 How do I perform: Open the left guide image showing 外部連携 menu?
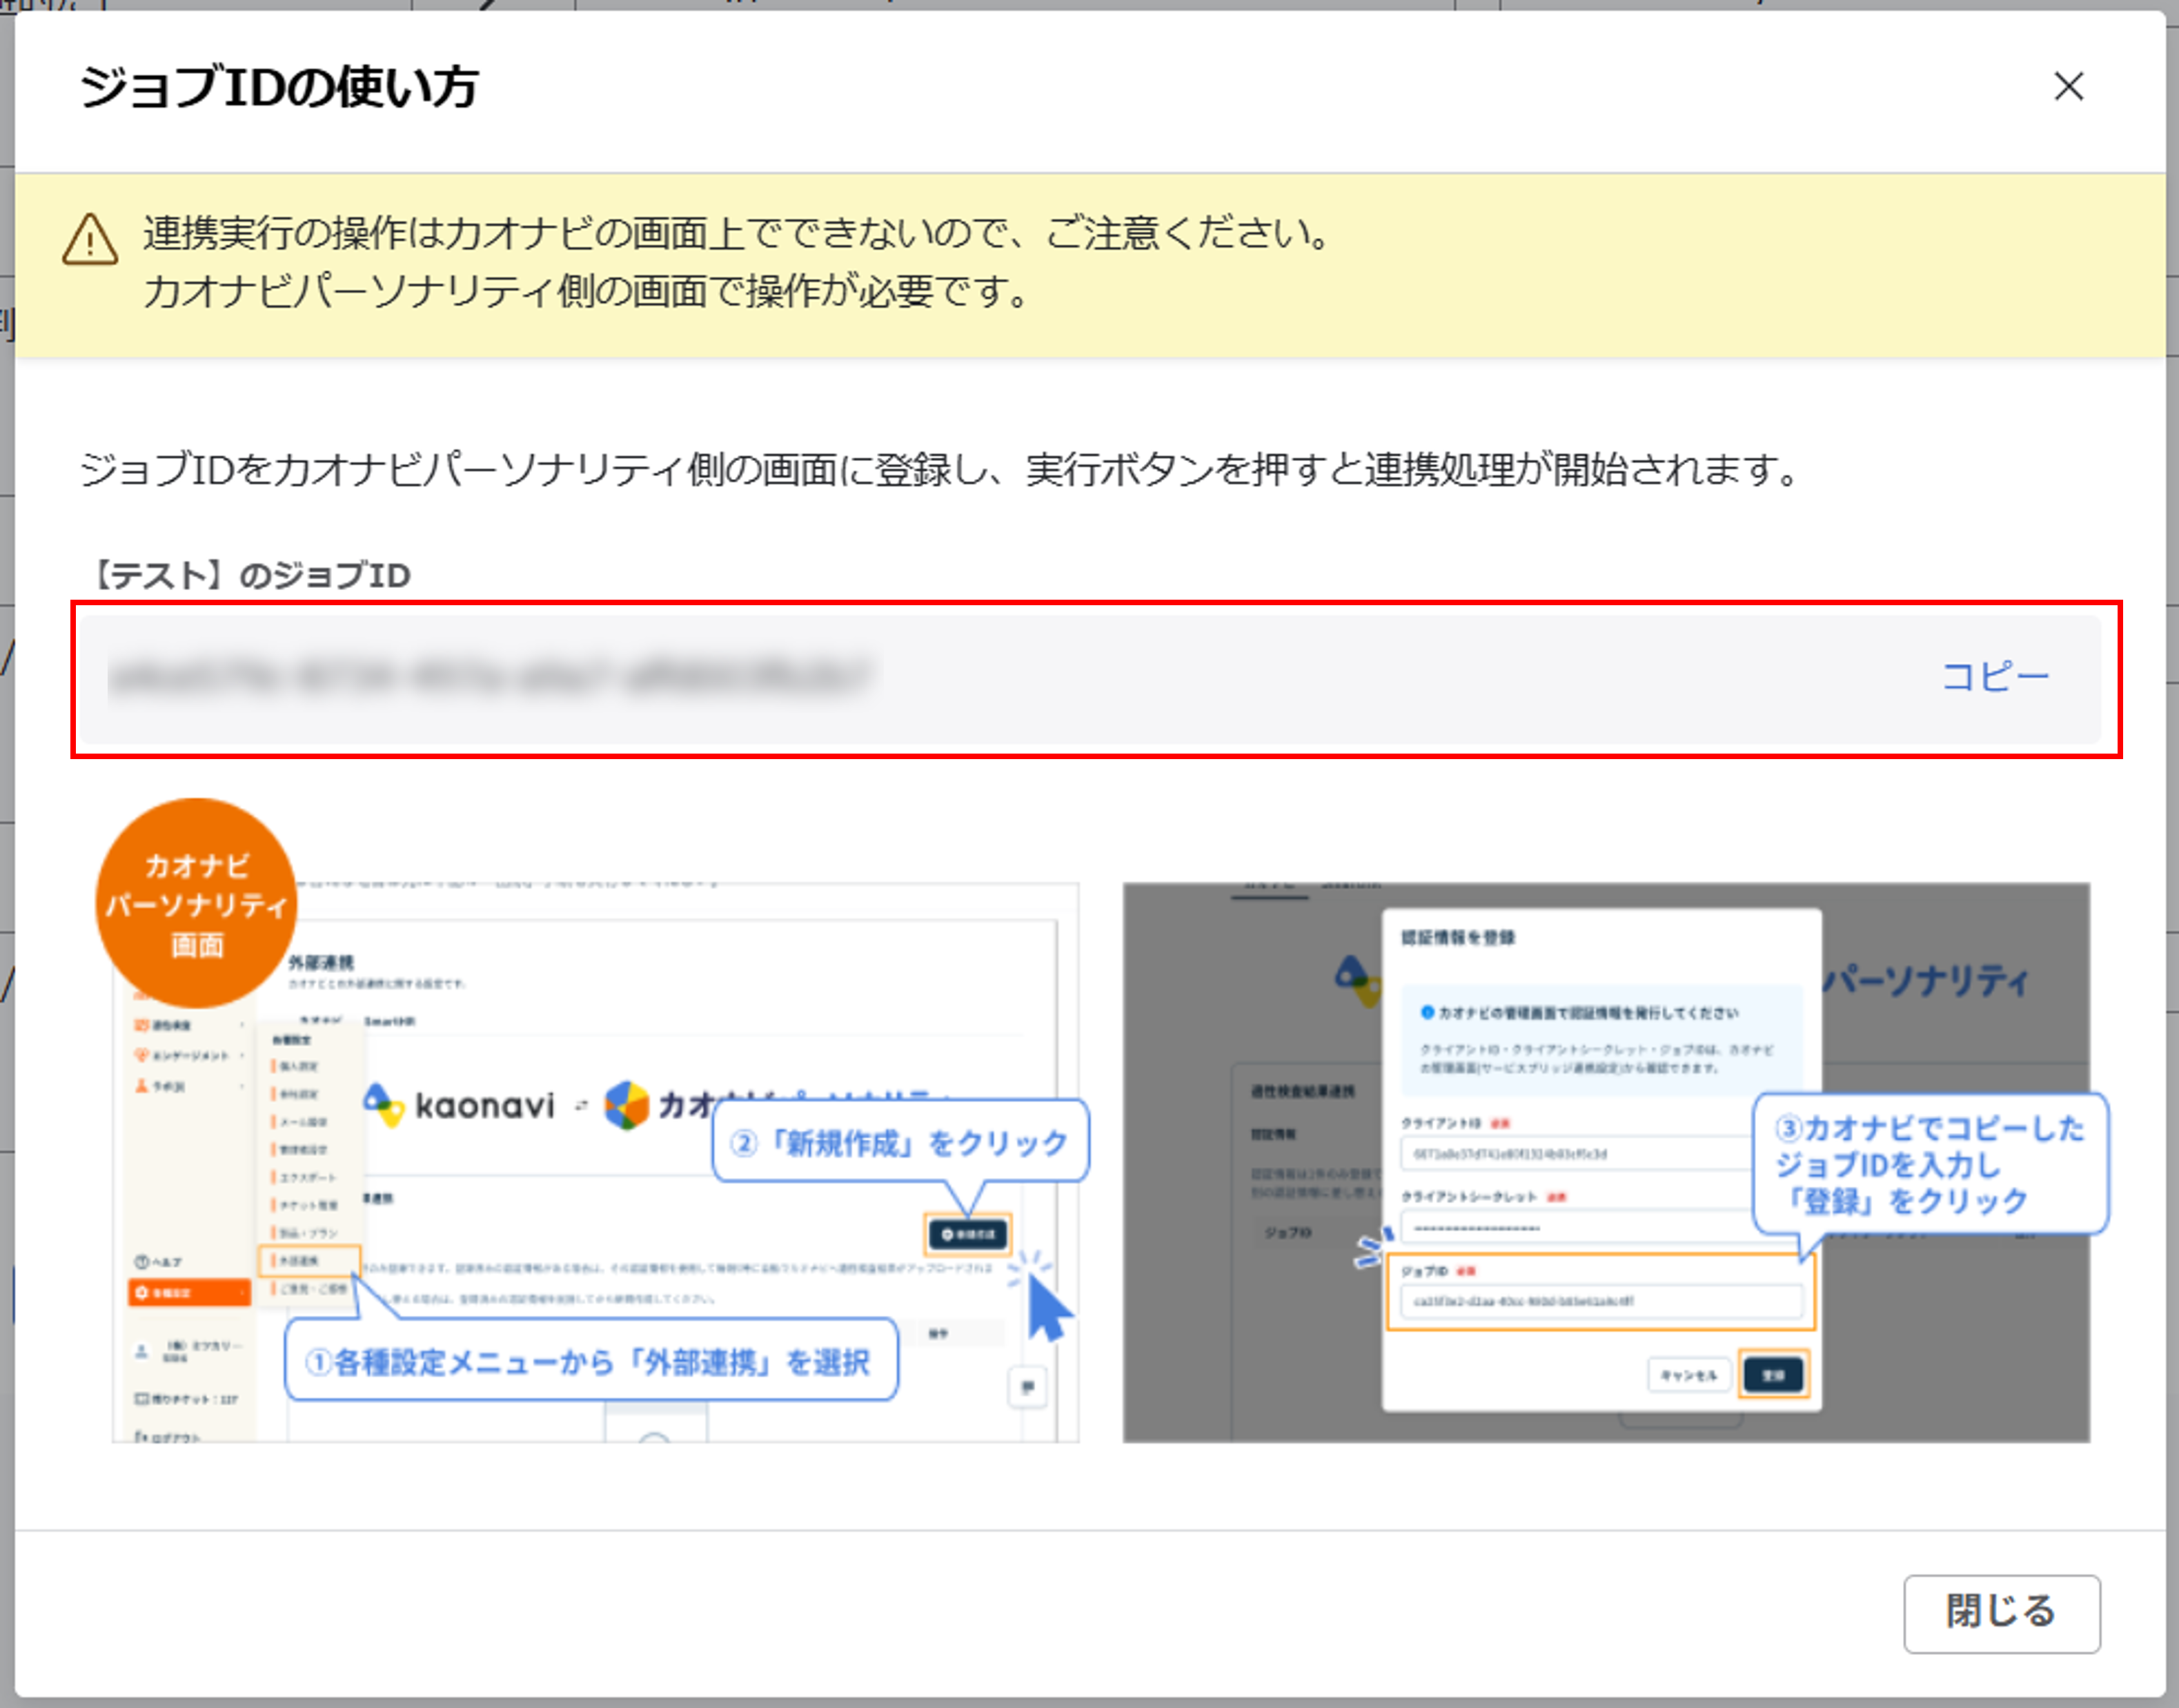(x=595, y=1161)
